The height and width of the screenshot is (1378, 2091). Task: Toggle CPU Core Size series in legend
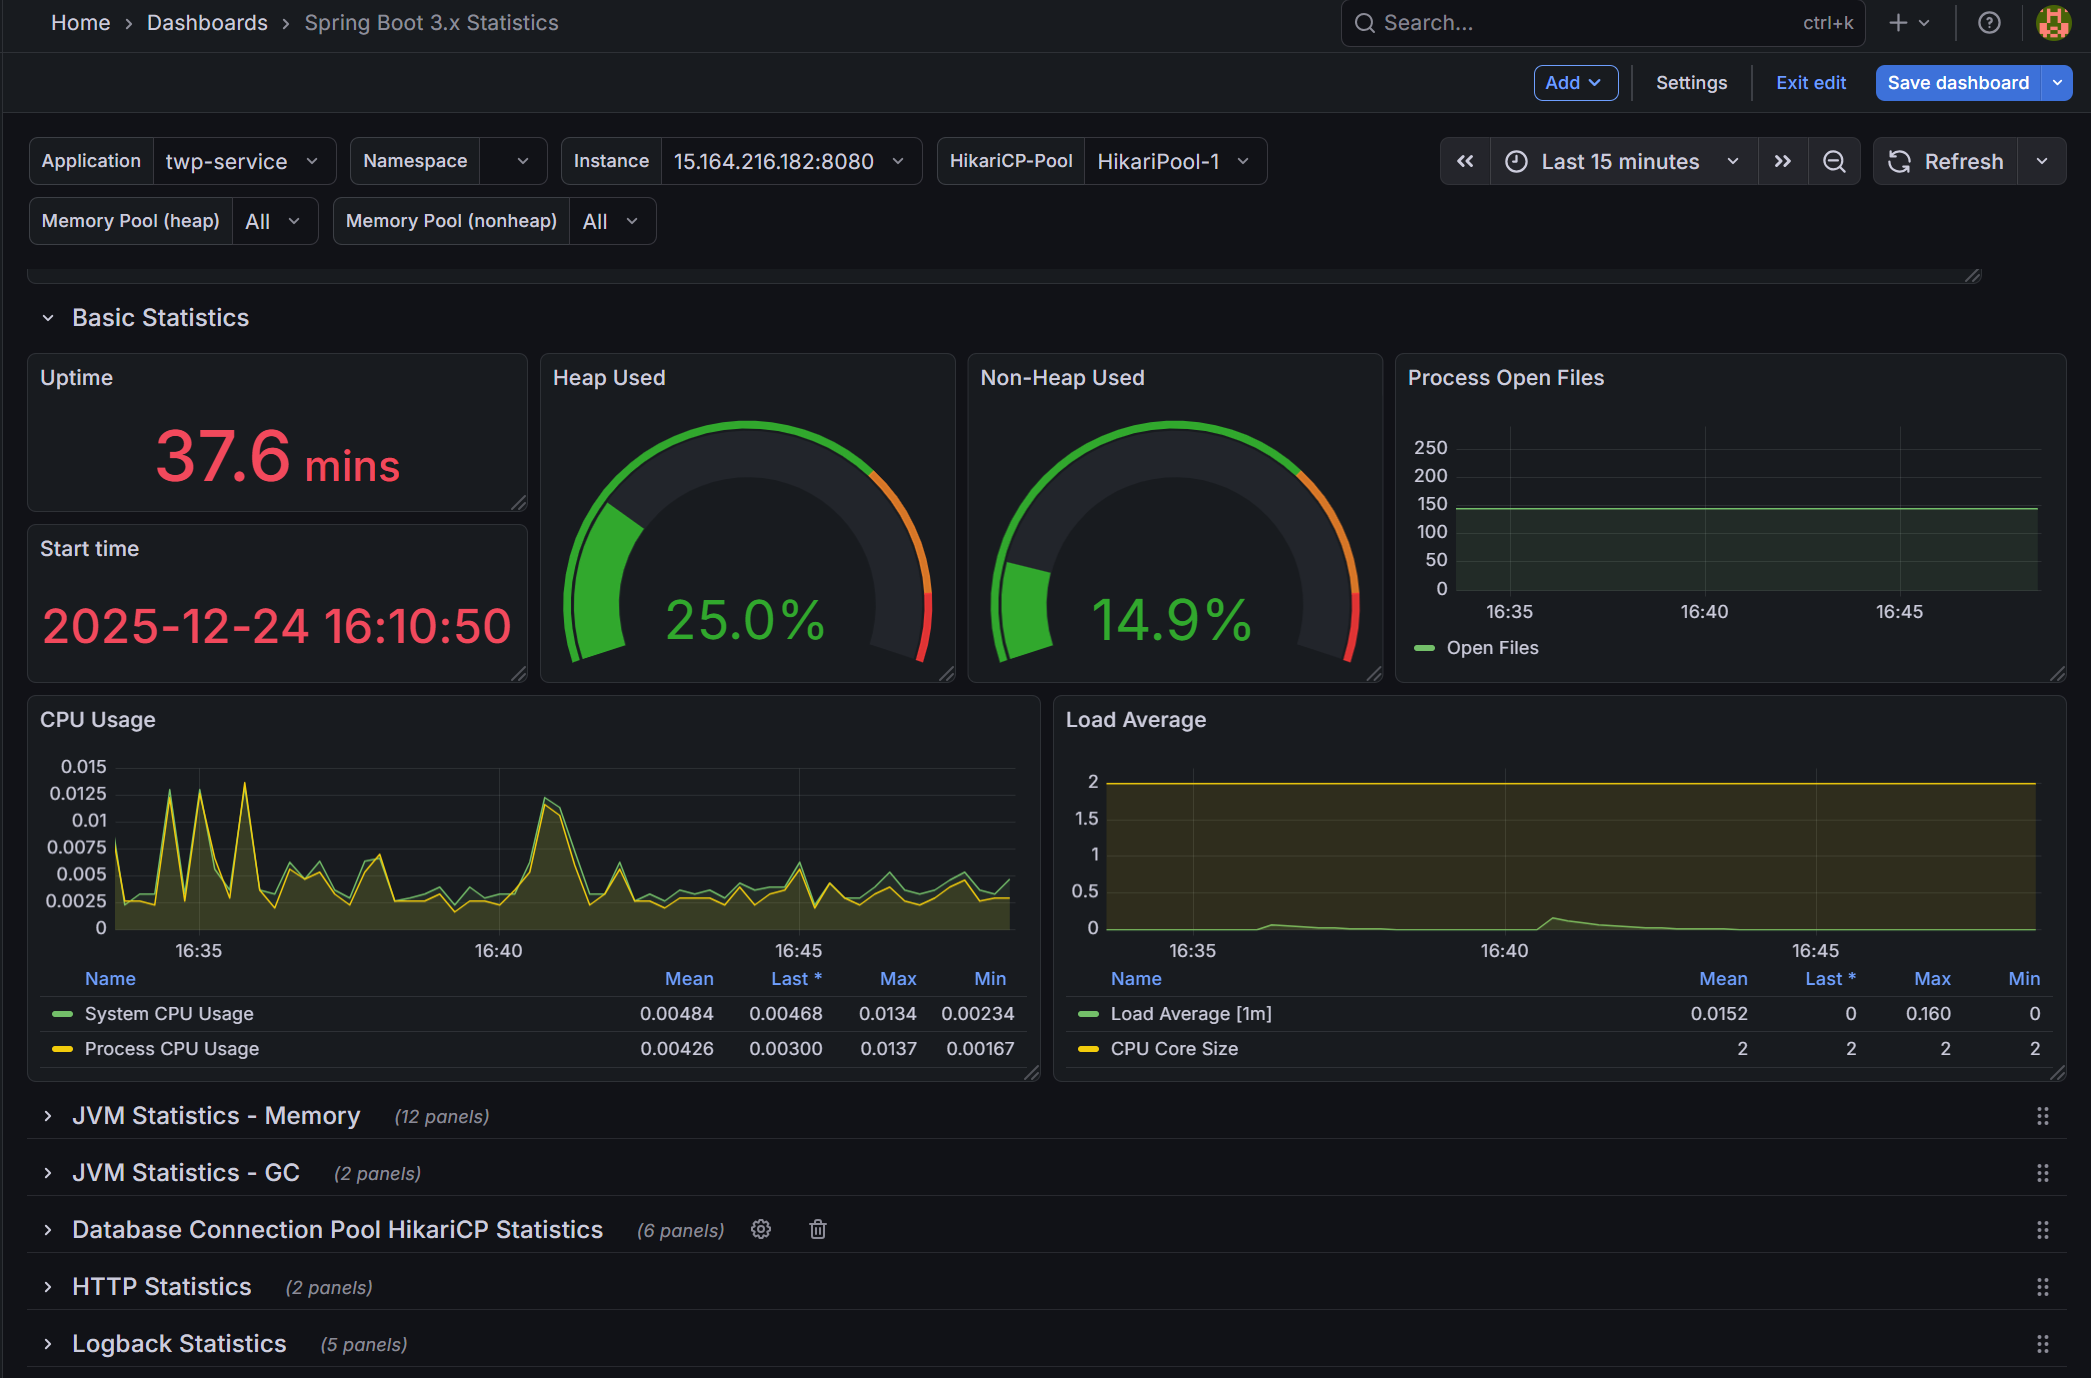point(1174,1049)
